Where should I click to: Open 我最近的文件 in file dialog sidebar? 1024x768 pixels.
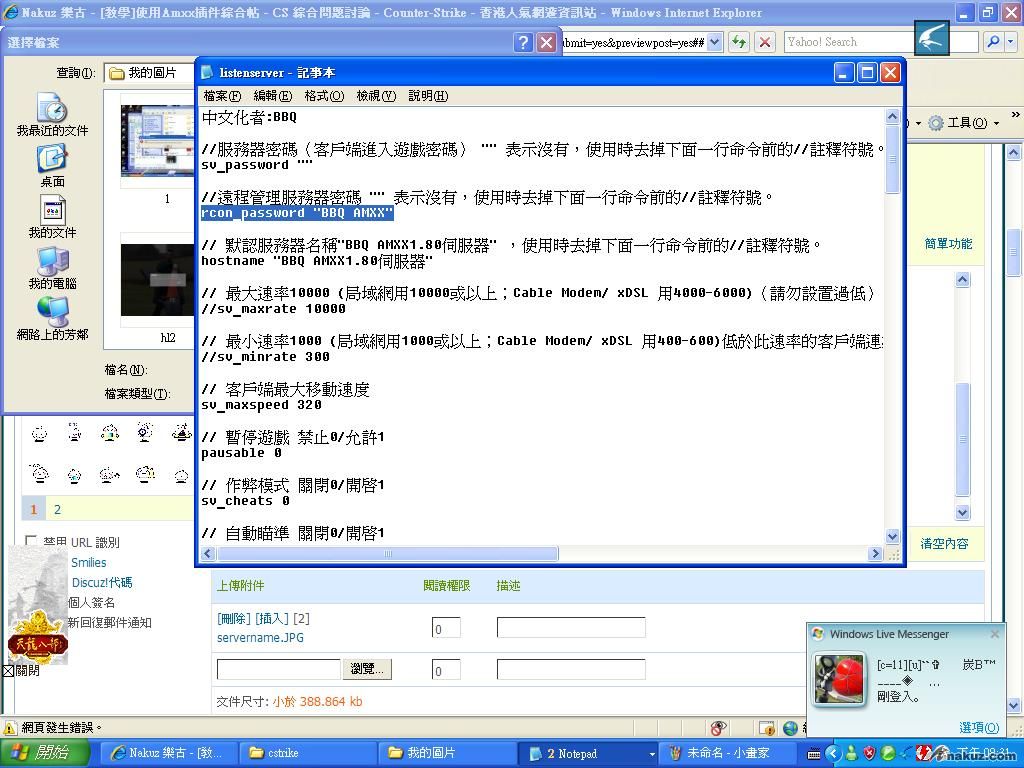[x=52, y=113]
